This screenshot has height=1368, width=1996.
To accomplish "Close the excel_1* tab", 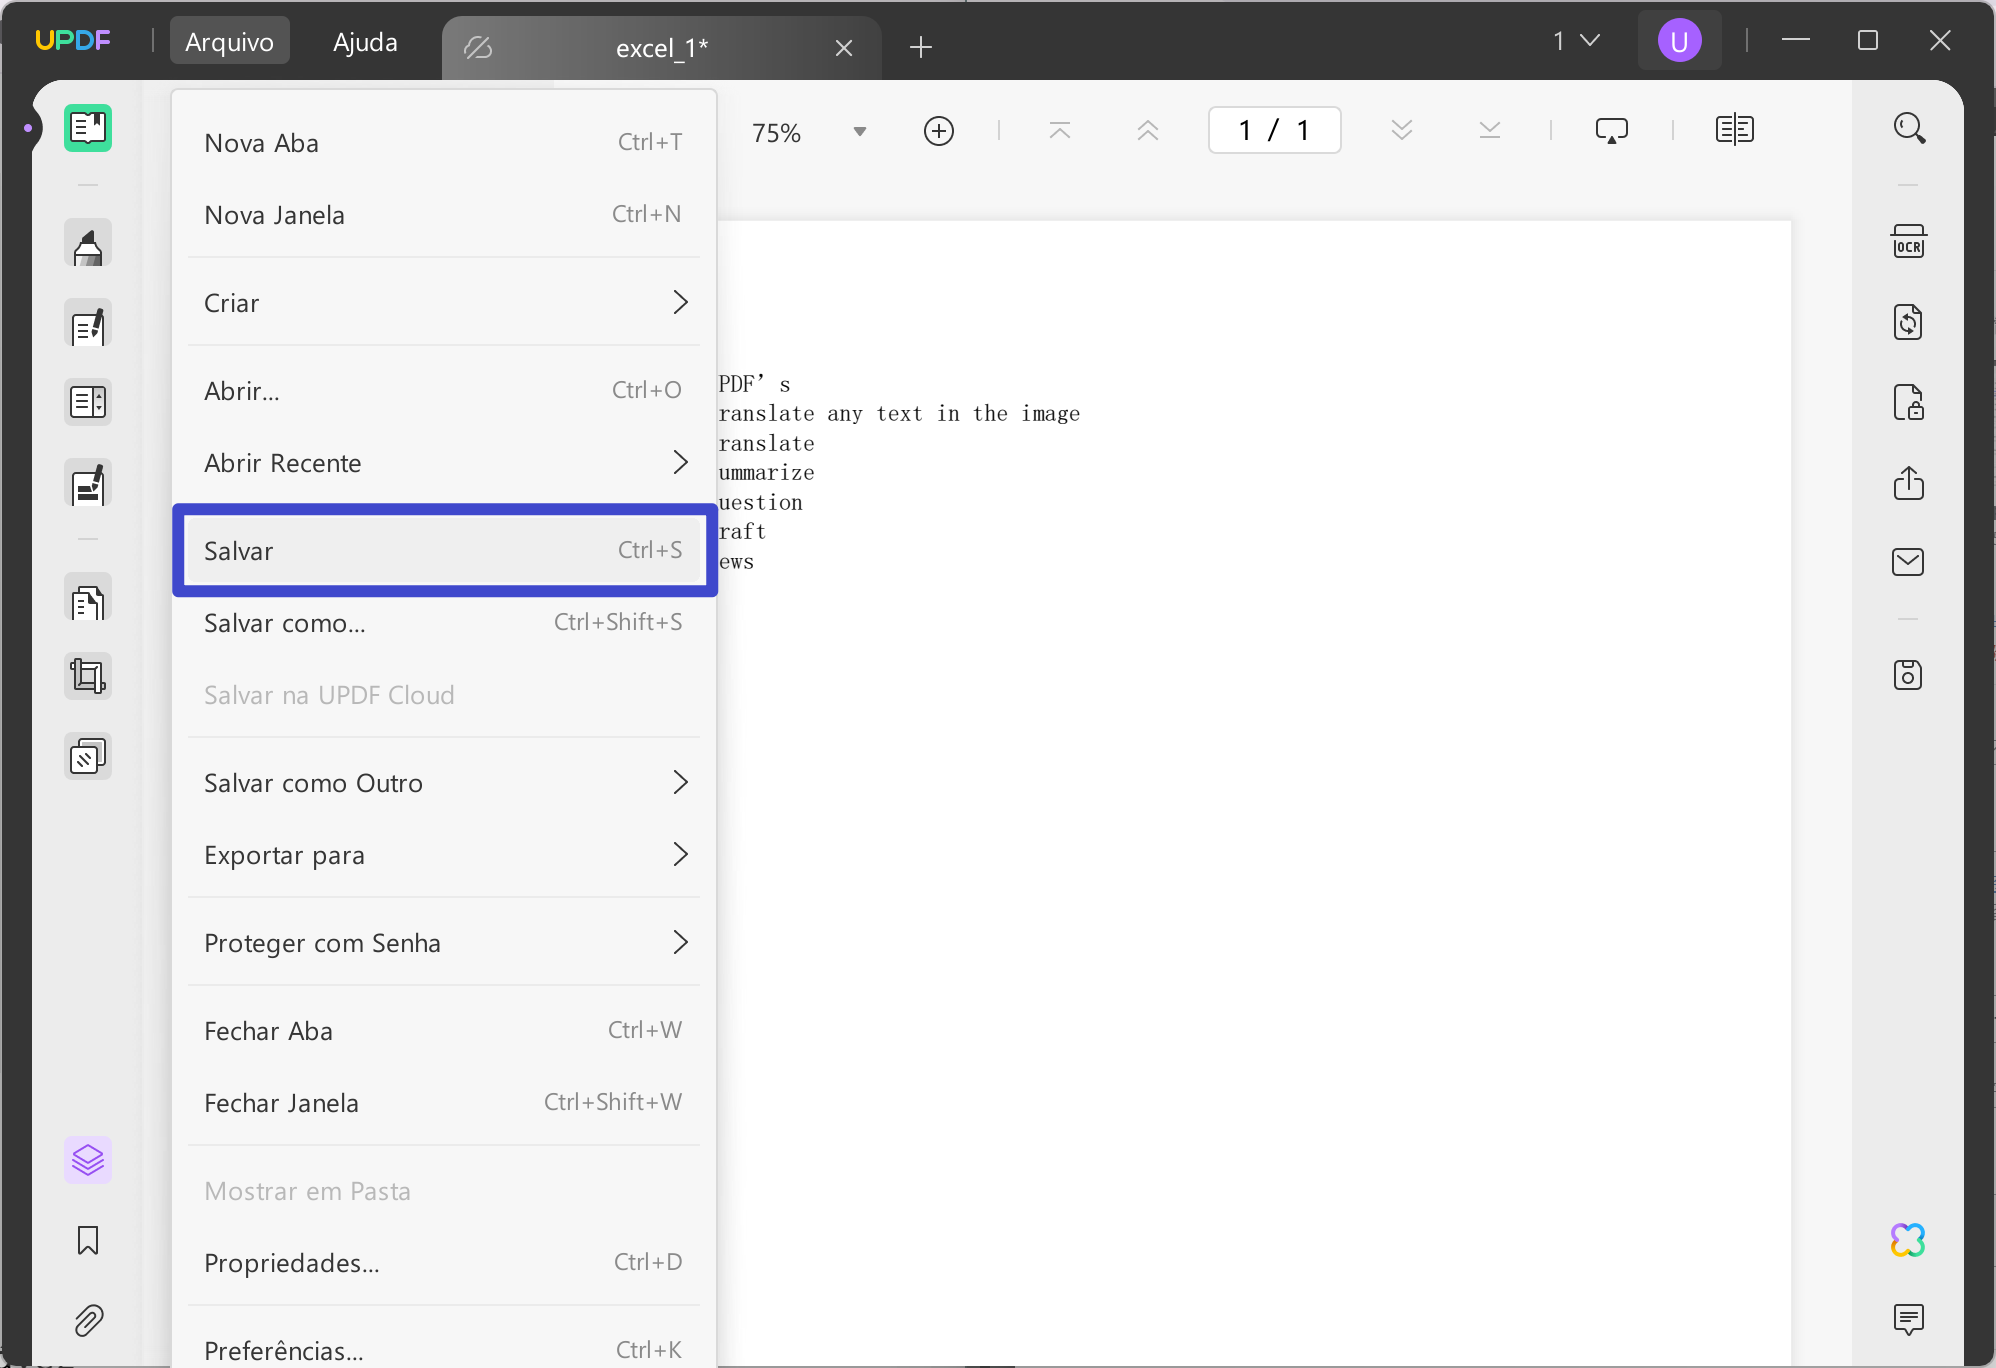I will [844, 48].
